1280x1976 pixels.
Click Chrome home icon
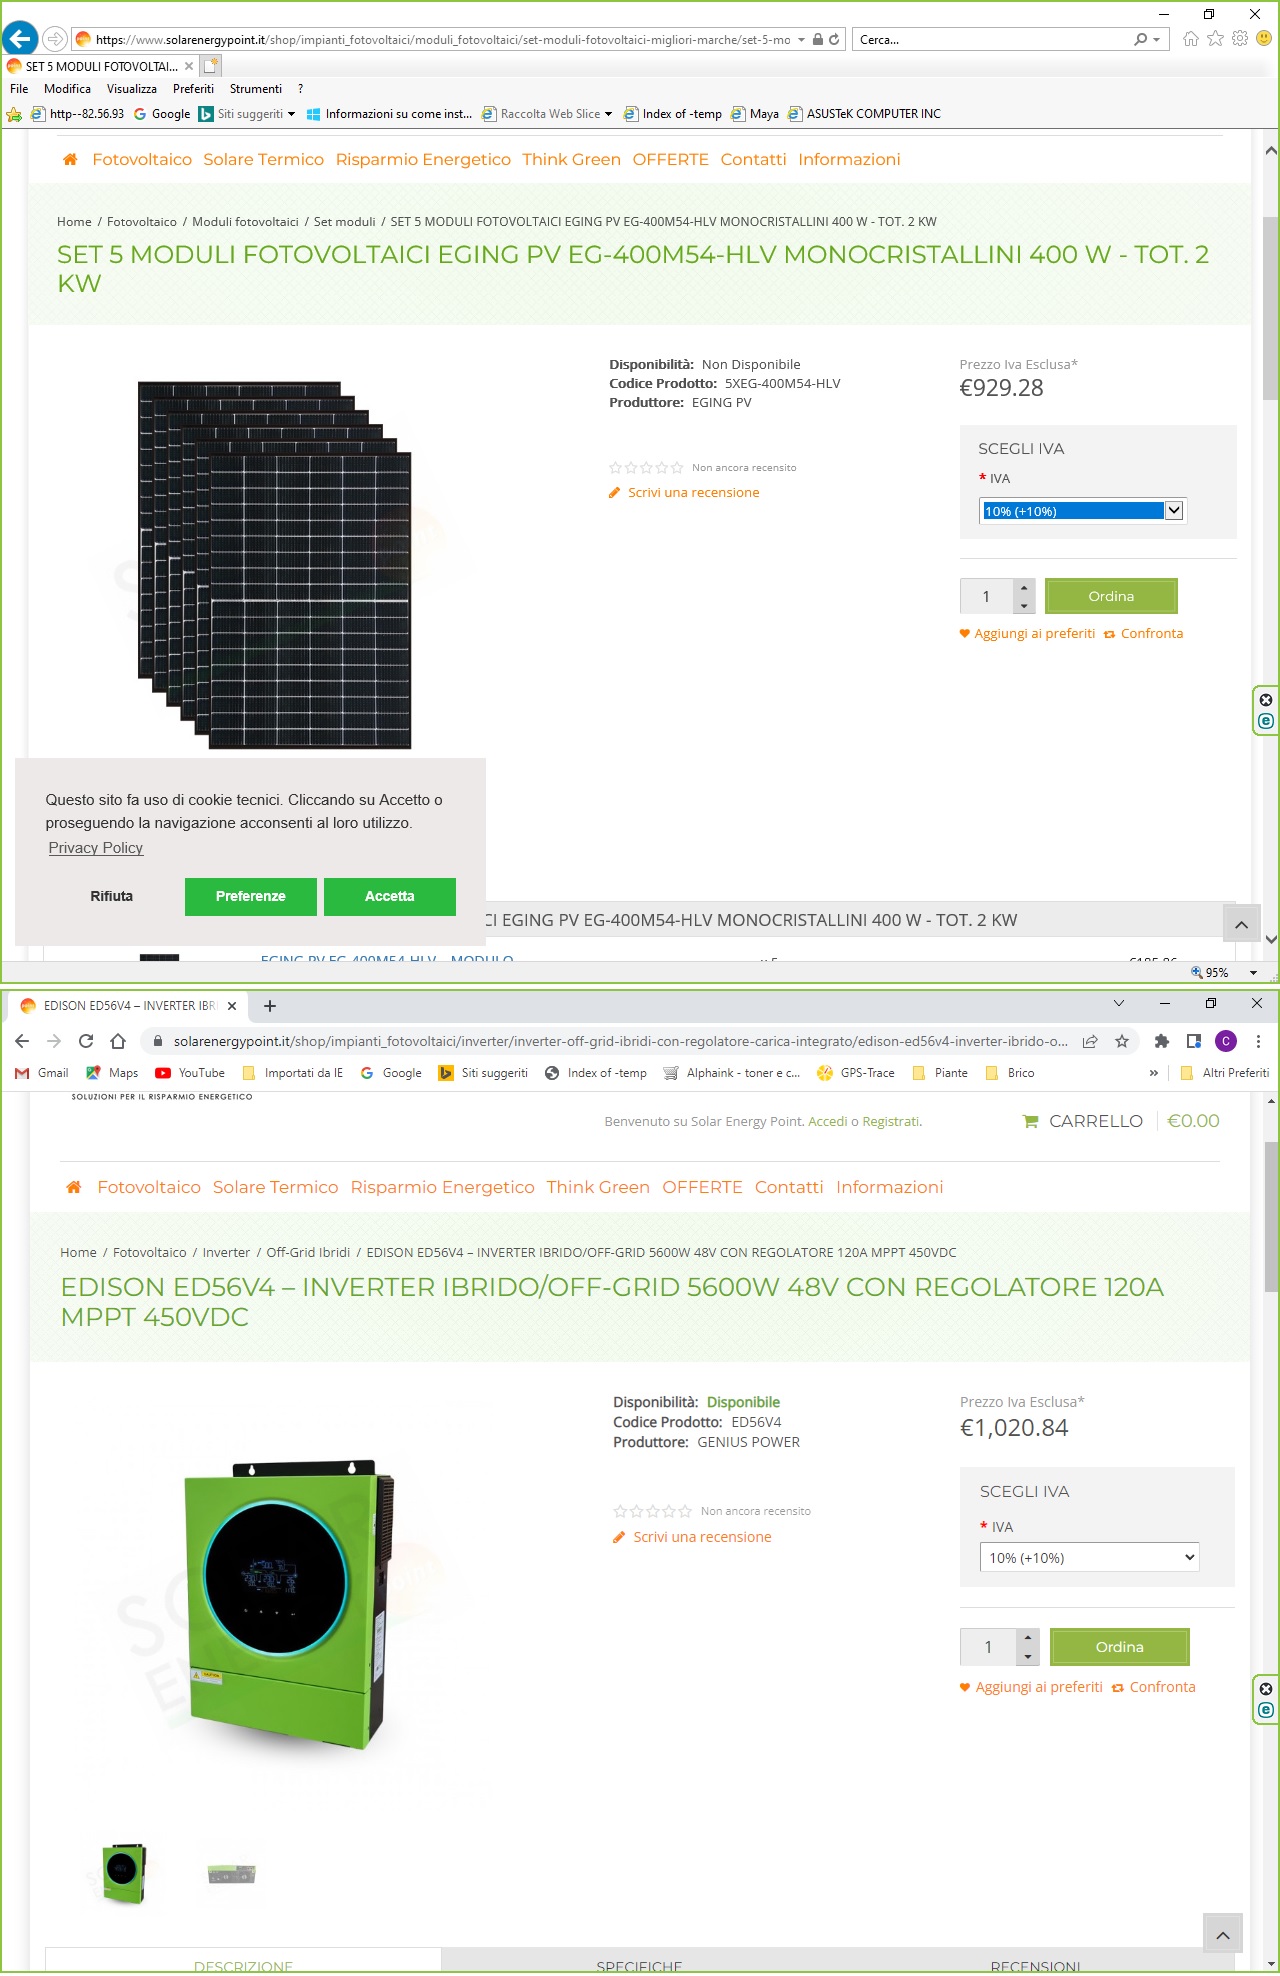[118, 1041]
